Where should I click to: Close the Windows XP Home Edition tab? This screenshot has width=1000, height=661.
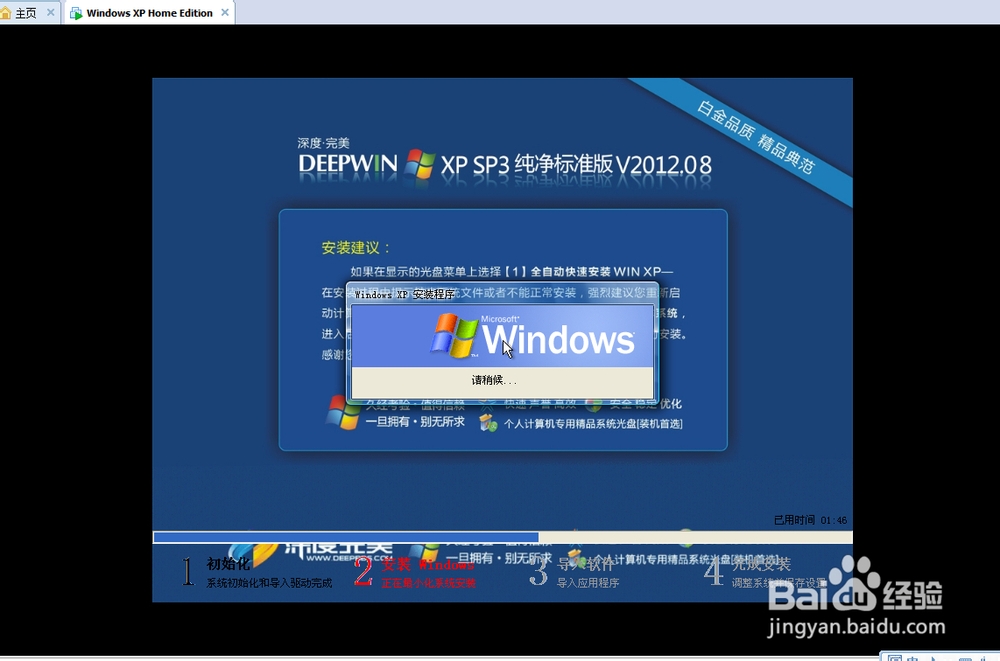click(x=224, y=13)
